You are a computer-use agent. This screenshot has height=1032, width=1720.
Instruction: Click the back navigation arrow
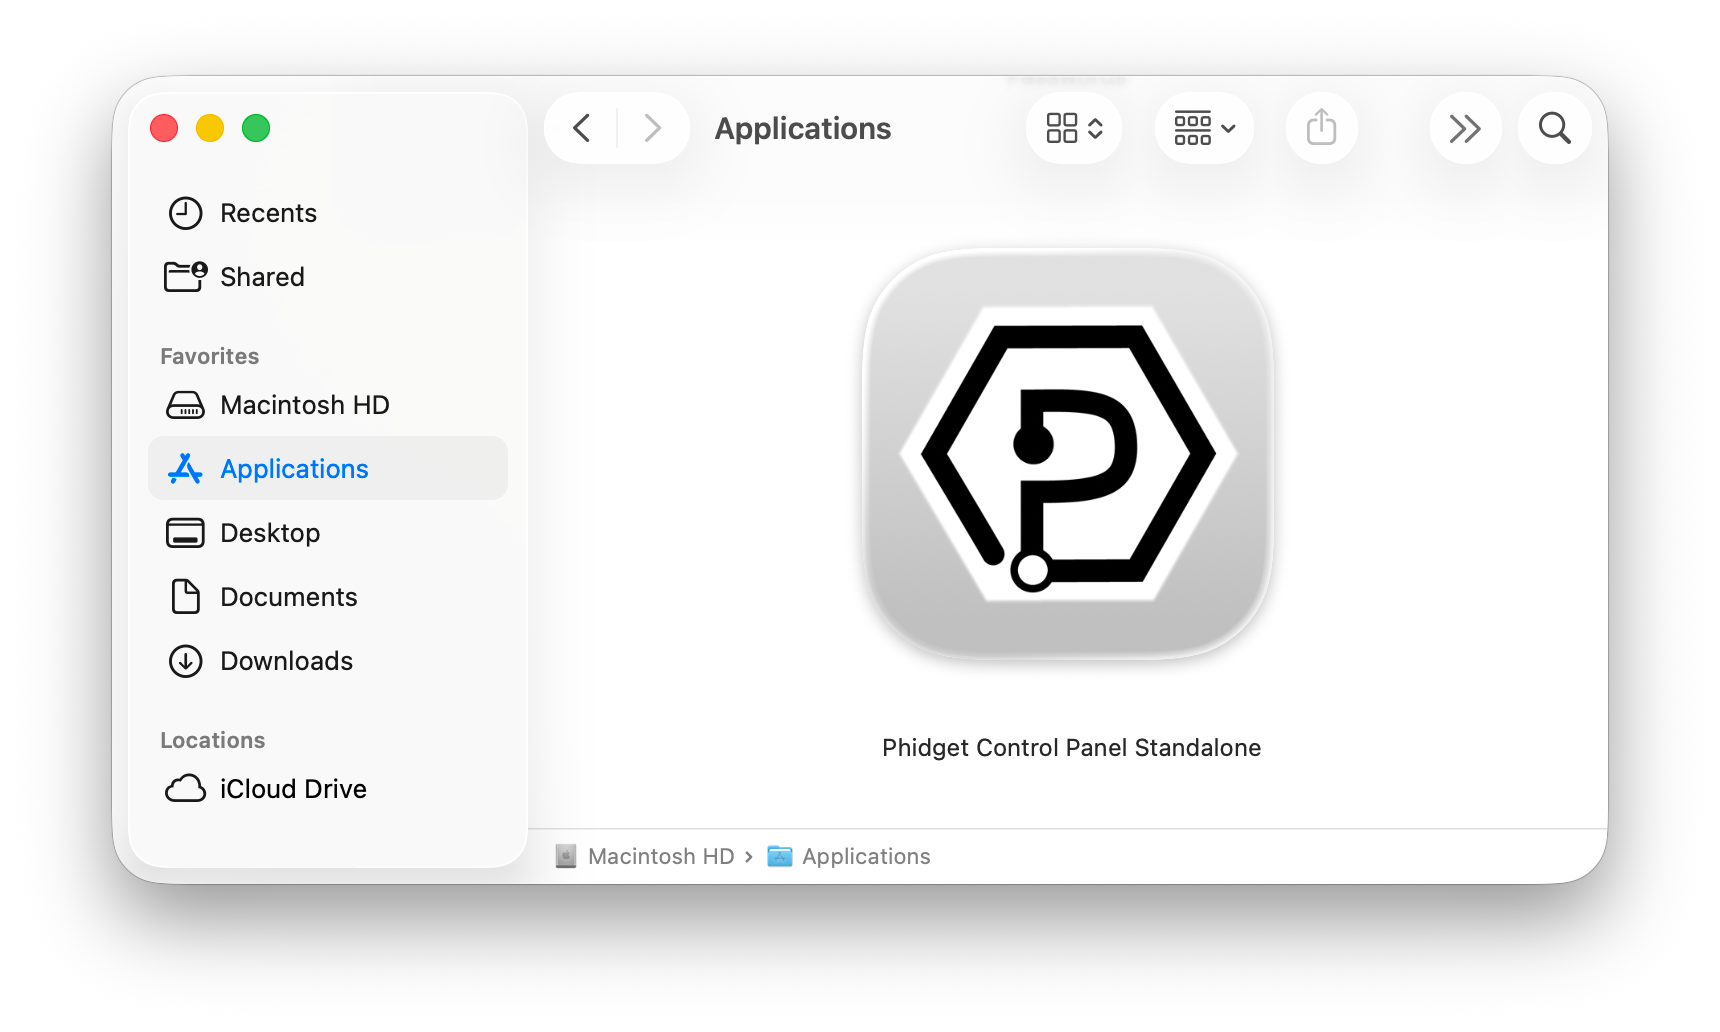[x=582, y=128]
